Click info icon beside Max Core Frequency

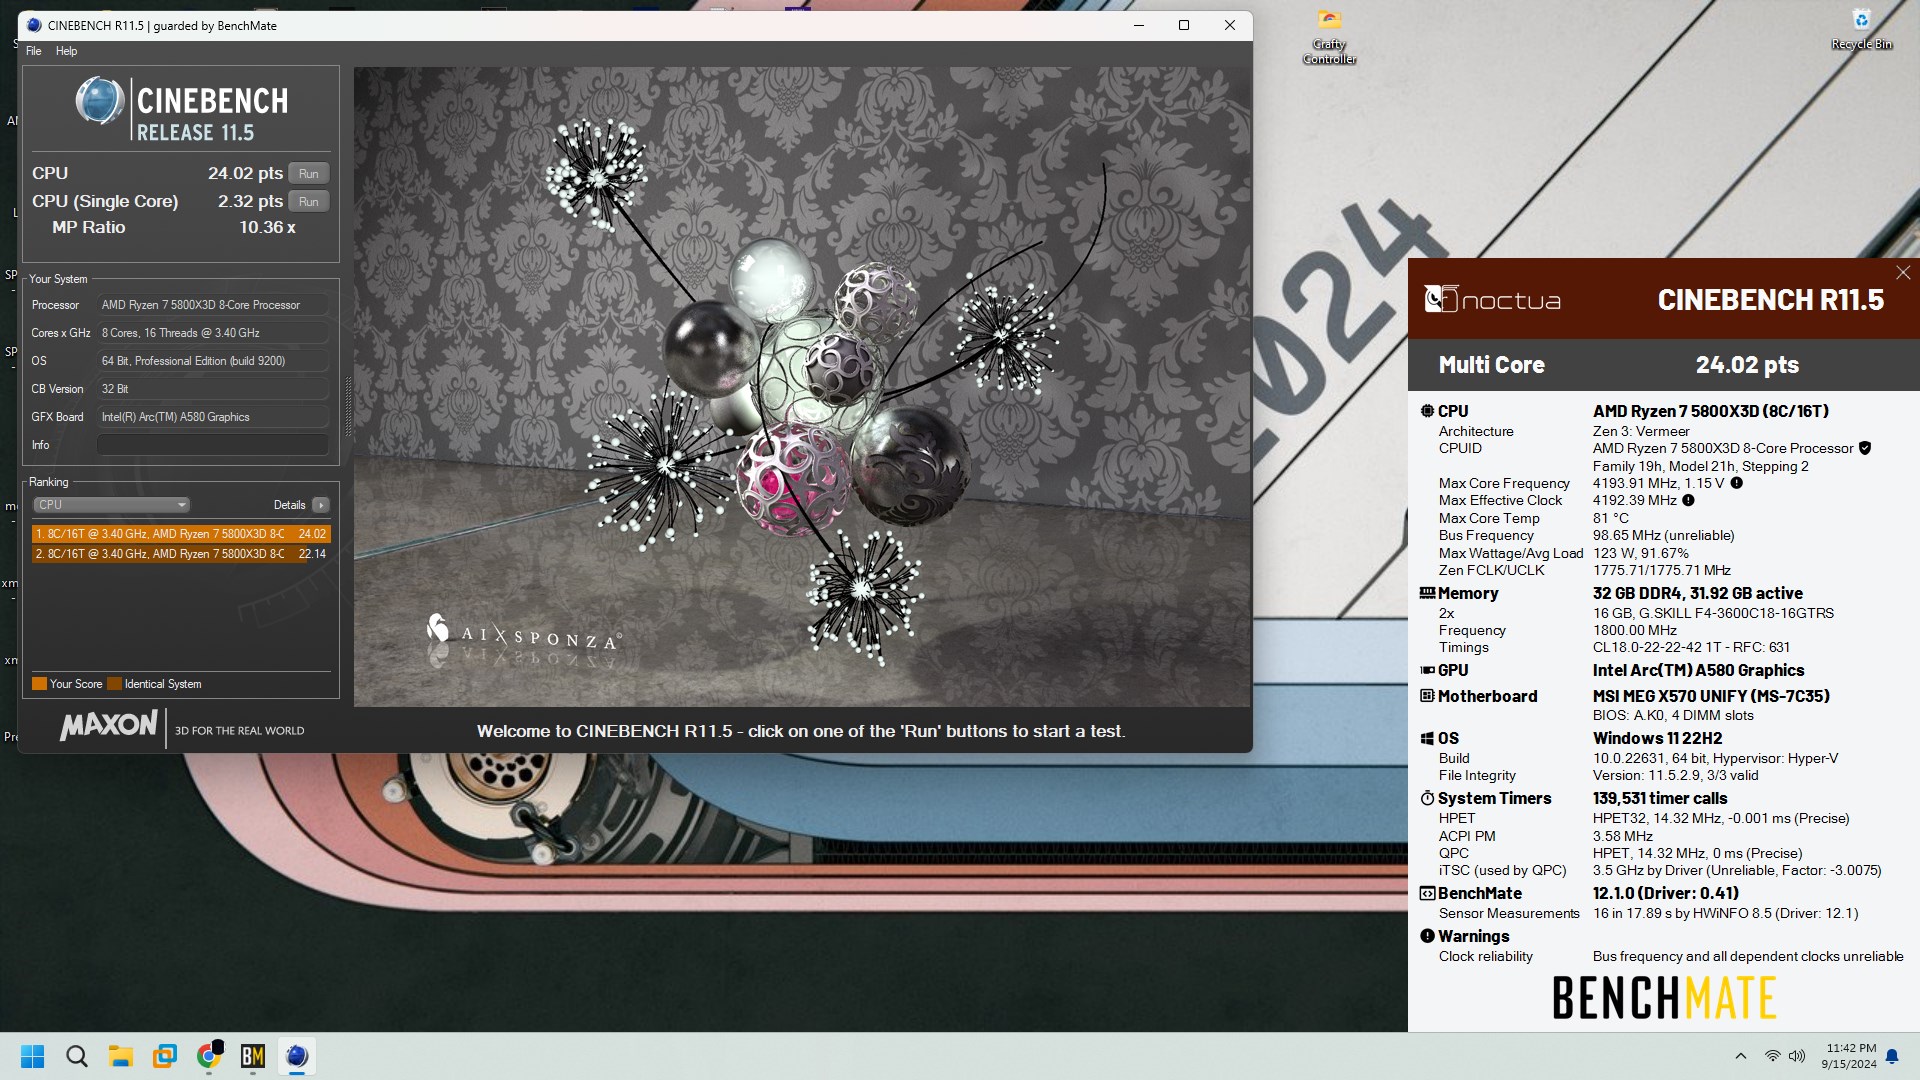click(1737, 483)
